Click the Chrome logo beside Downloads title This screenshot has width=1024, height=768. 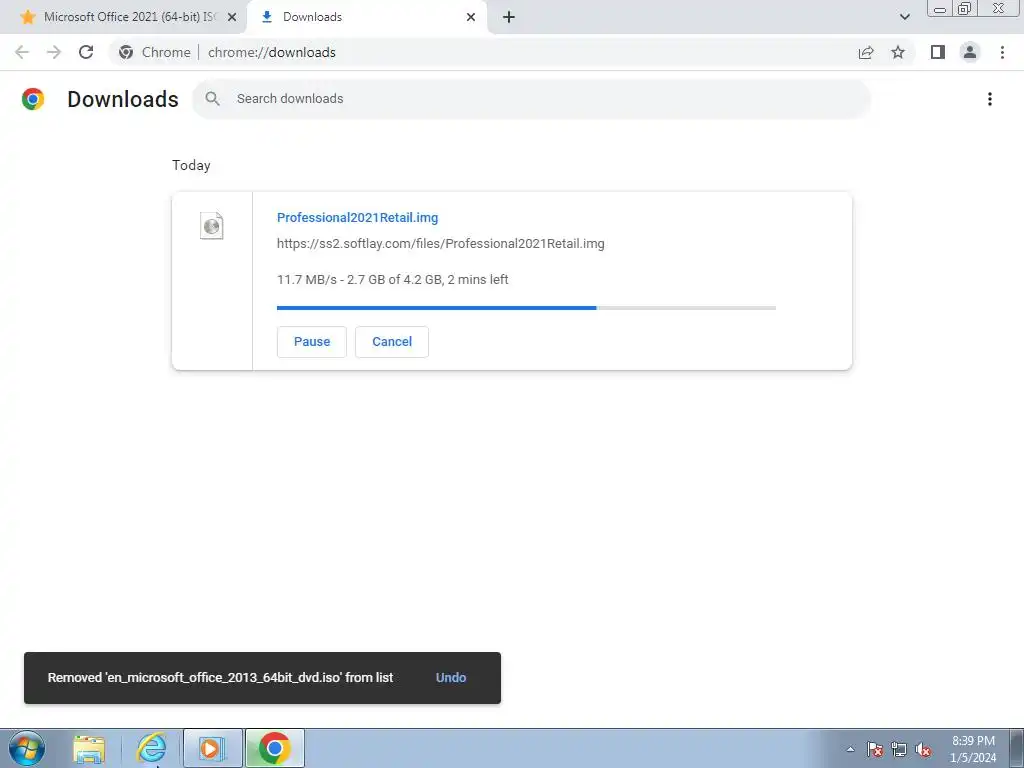click(33, 99)
